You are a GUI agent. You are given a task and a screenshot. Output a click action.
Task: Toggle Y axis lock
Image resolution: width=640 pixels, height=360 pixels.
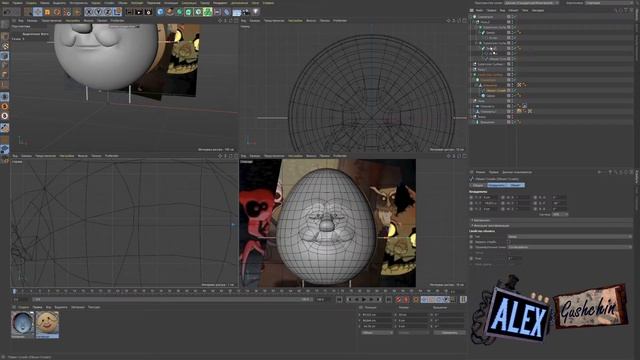[x=98, y=12]
